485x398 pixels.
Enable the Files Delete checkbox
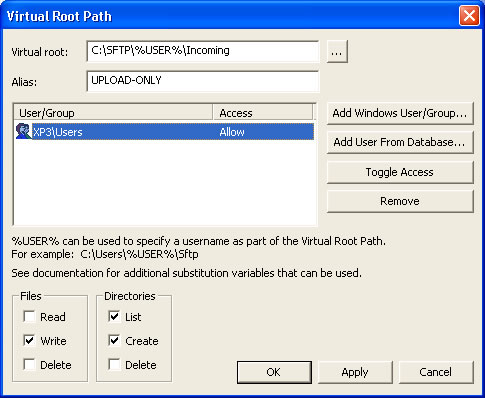[x=29, y=364]
